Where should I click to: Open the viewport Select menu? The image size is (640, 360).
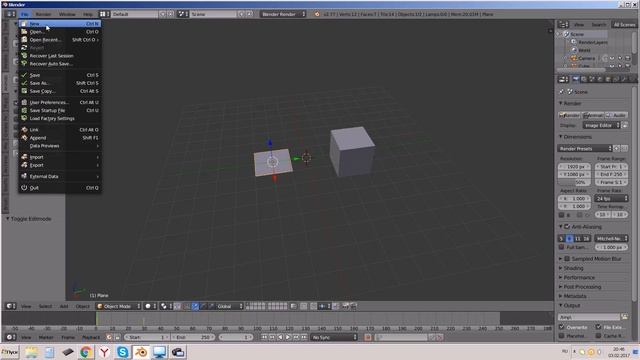coord(45,306)
